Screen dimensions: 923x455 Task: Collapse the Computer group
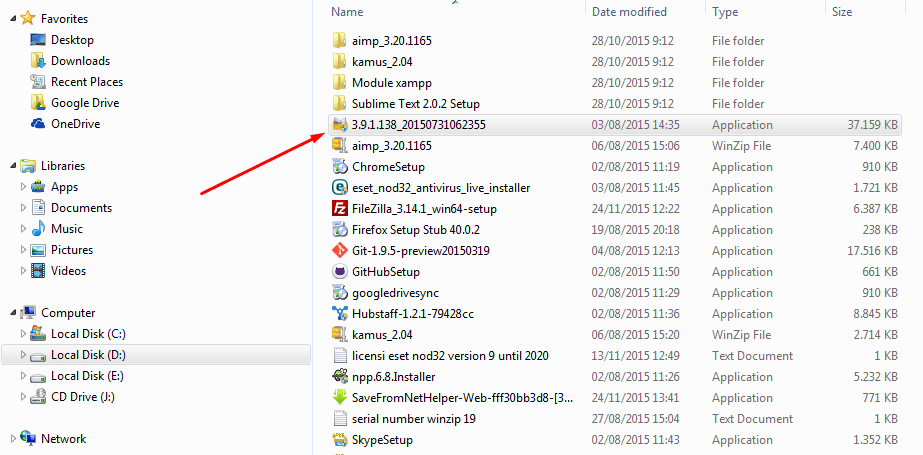pos(13,313)
